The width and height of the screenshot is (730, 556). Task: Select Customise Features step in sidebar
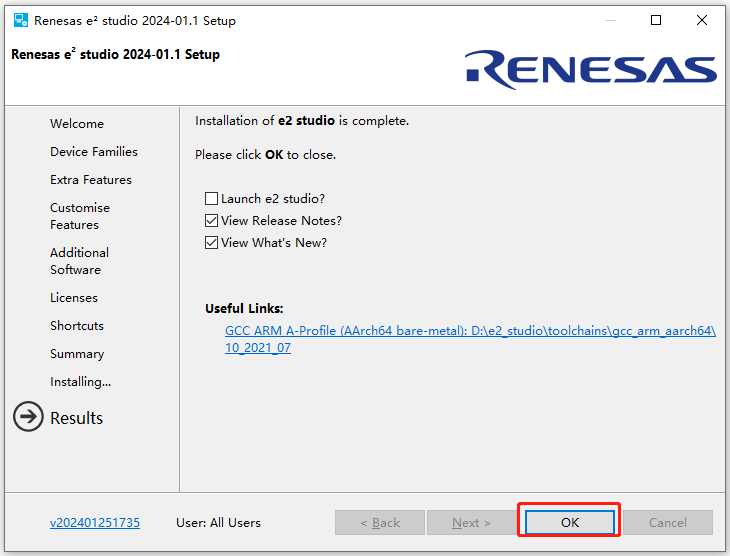[x=80, y=216]
